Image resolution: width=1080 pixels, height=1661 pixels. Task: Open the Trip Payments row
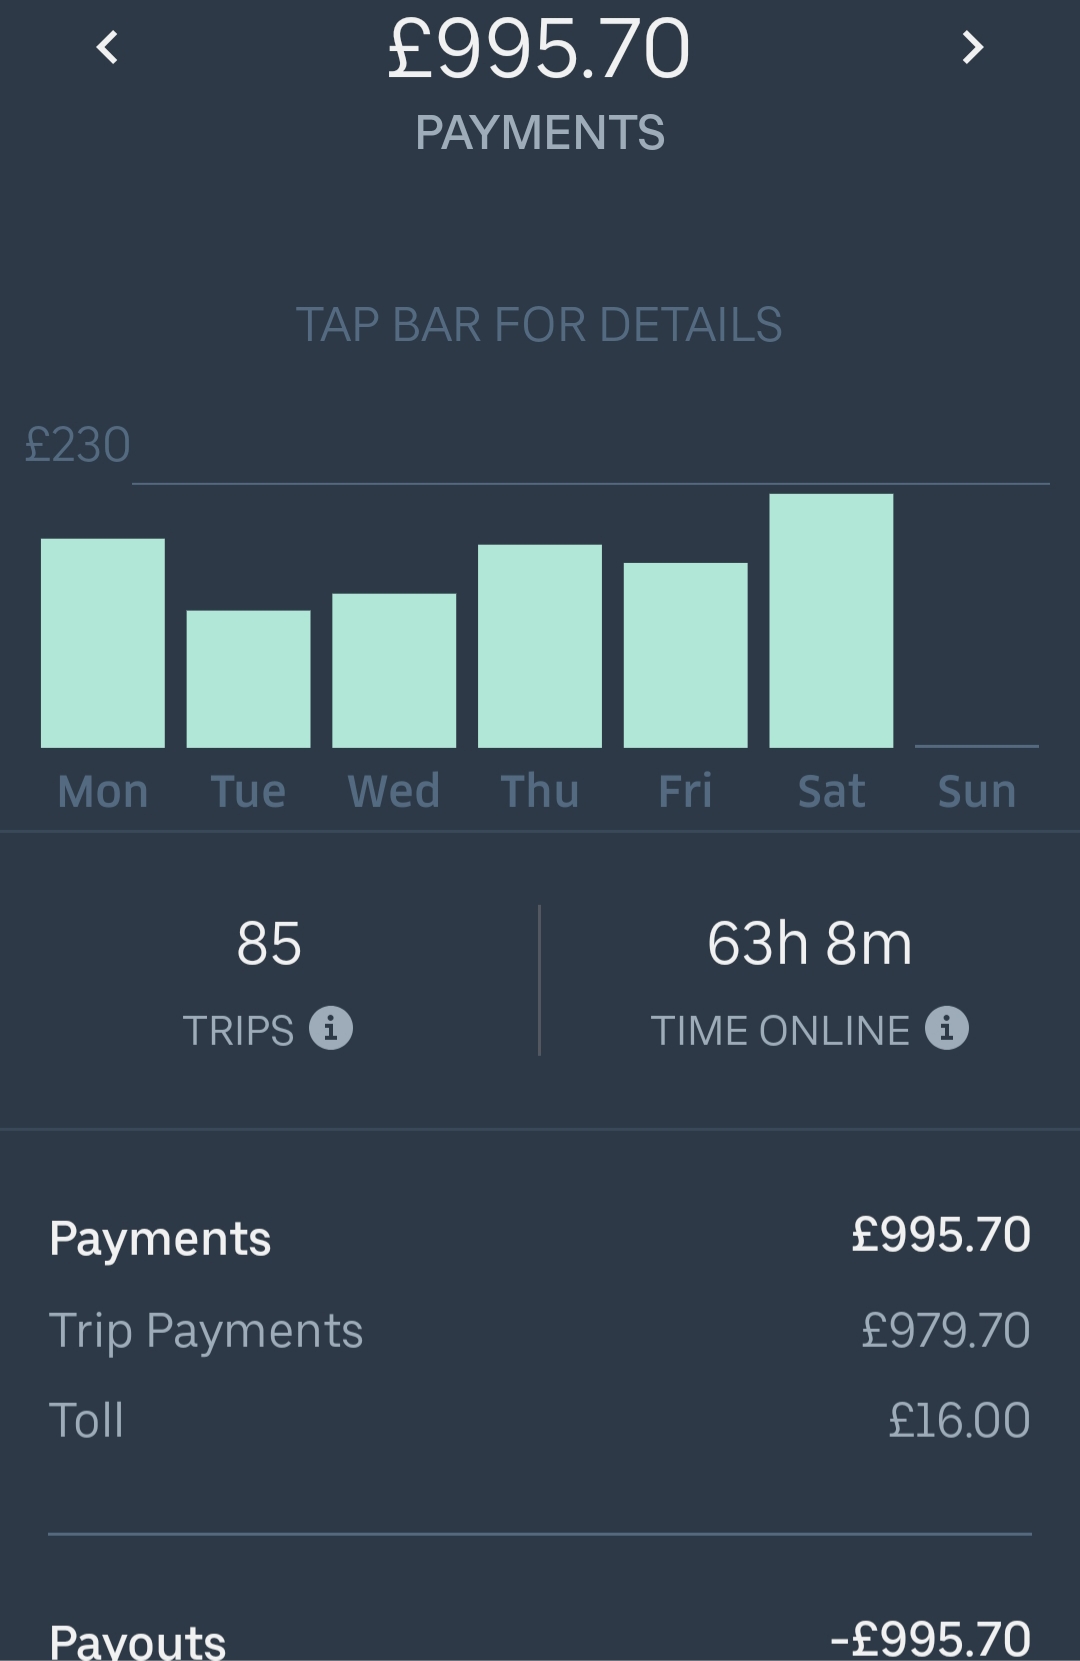(x=540, y=1330)
